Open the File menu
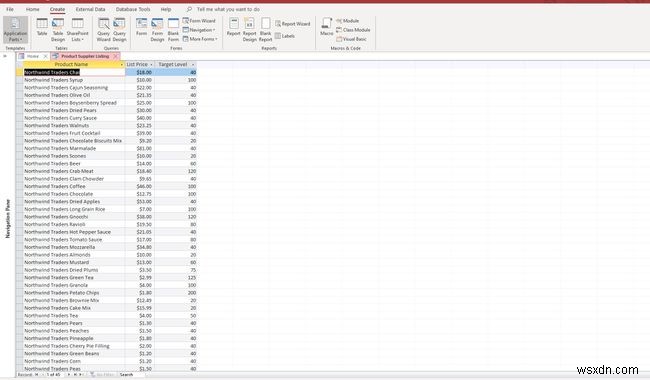The width and height of the screenshot is (650, 380). pyautogui.click(x=10, y=9)
